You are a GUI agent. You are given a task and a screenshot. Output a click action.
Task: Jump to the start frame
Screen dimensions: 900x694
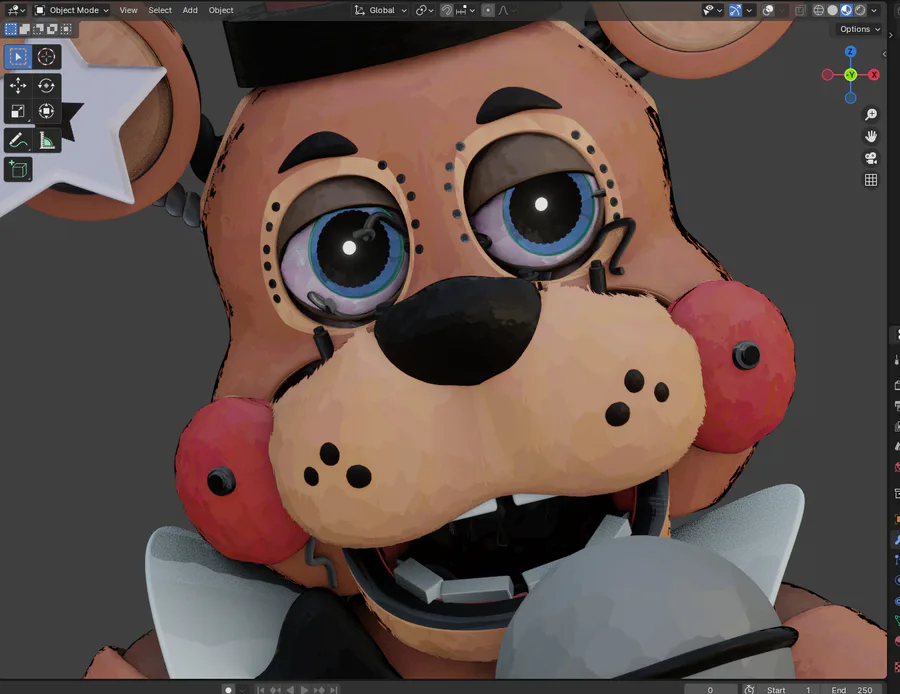point(260,689)
